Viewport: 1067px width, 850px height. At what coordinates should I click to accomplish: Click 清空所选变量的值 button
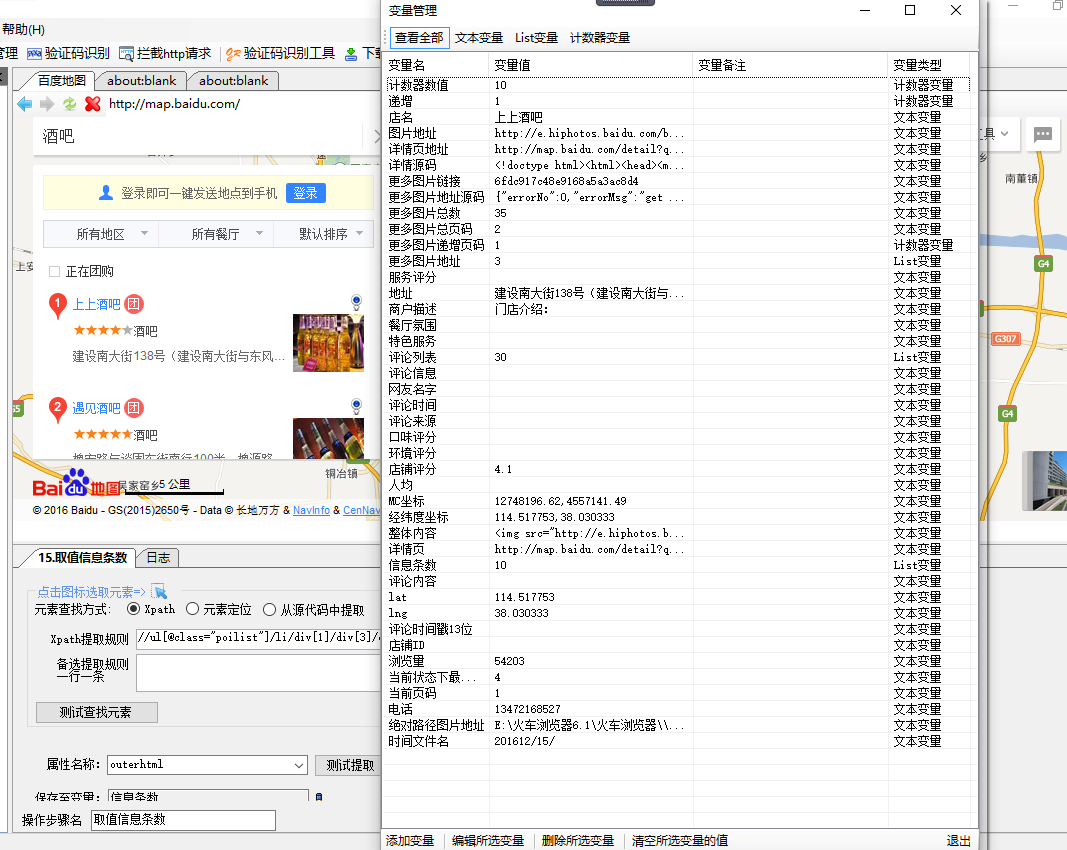click(x=680, y=840)
